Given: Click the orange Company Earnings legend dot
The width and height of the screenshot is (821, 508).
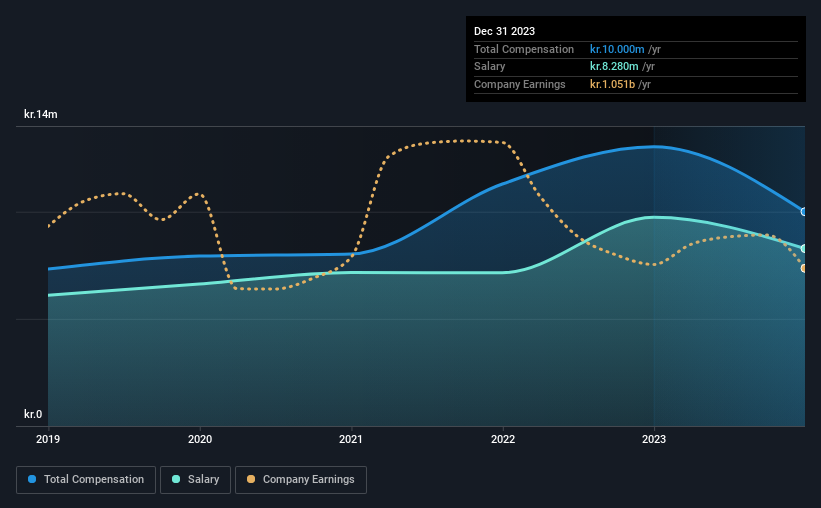Looking at the screenshot, I should [x=251, y=479].
